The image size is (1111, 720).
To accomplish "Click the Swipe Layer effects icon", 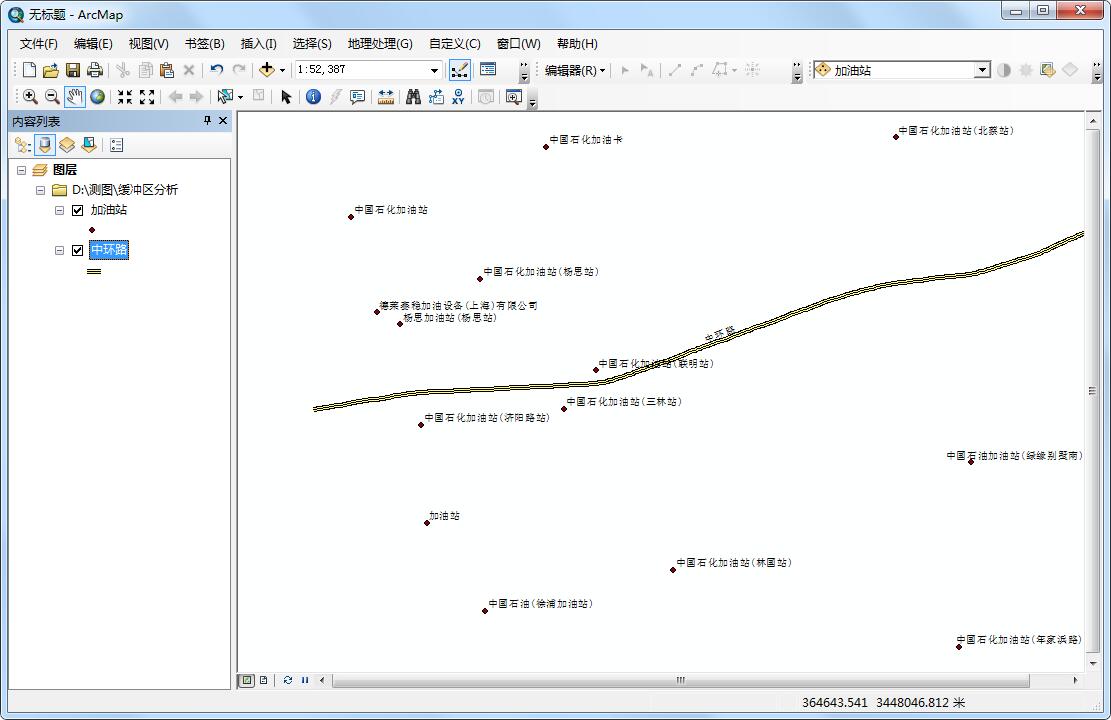I will pos(1048,69).
